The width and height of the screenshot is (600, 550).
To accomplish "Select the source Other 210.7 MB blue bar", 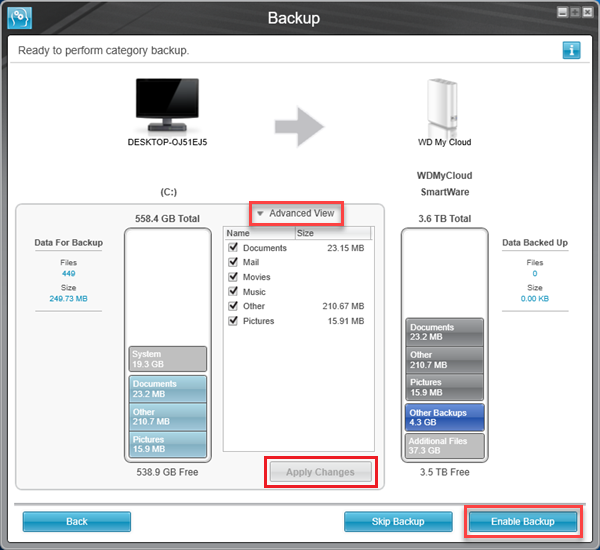I will click(x=168, y=416).
